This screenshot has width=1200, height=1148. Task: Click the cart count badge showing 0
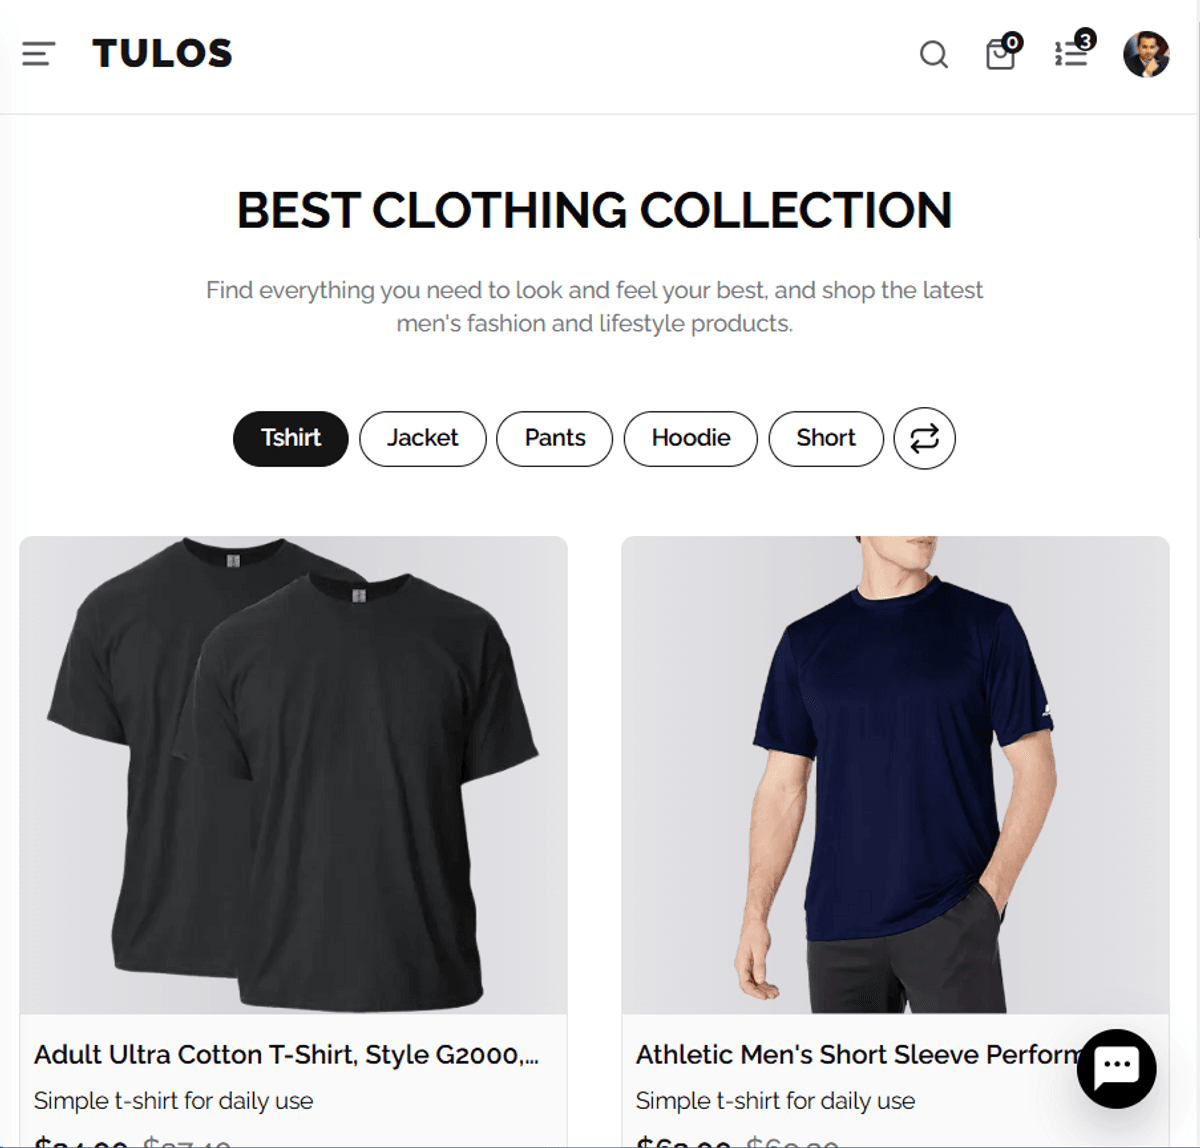pyautogui.click(x=1012, y=42)
